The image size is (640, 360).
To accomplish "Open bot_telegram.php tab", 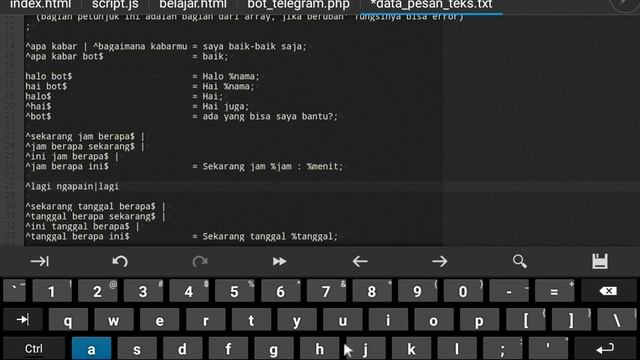I will click(298, 4).
